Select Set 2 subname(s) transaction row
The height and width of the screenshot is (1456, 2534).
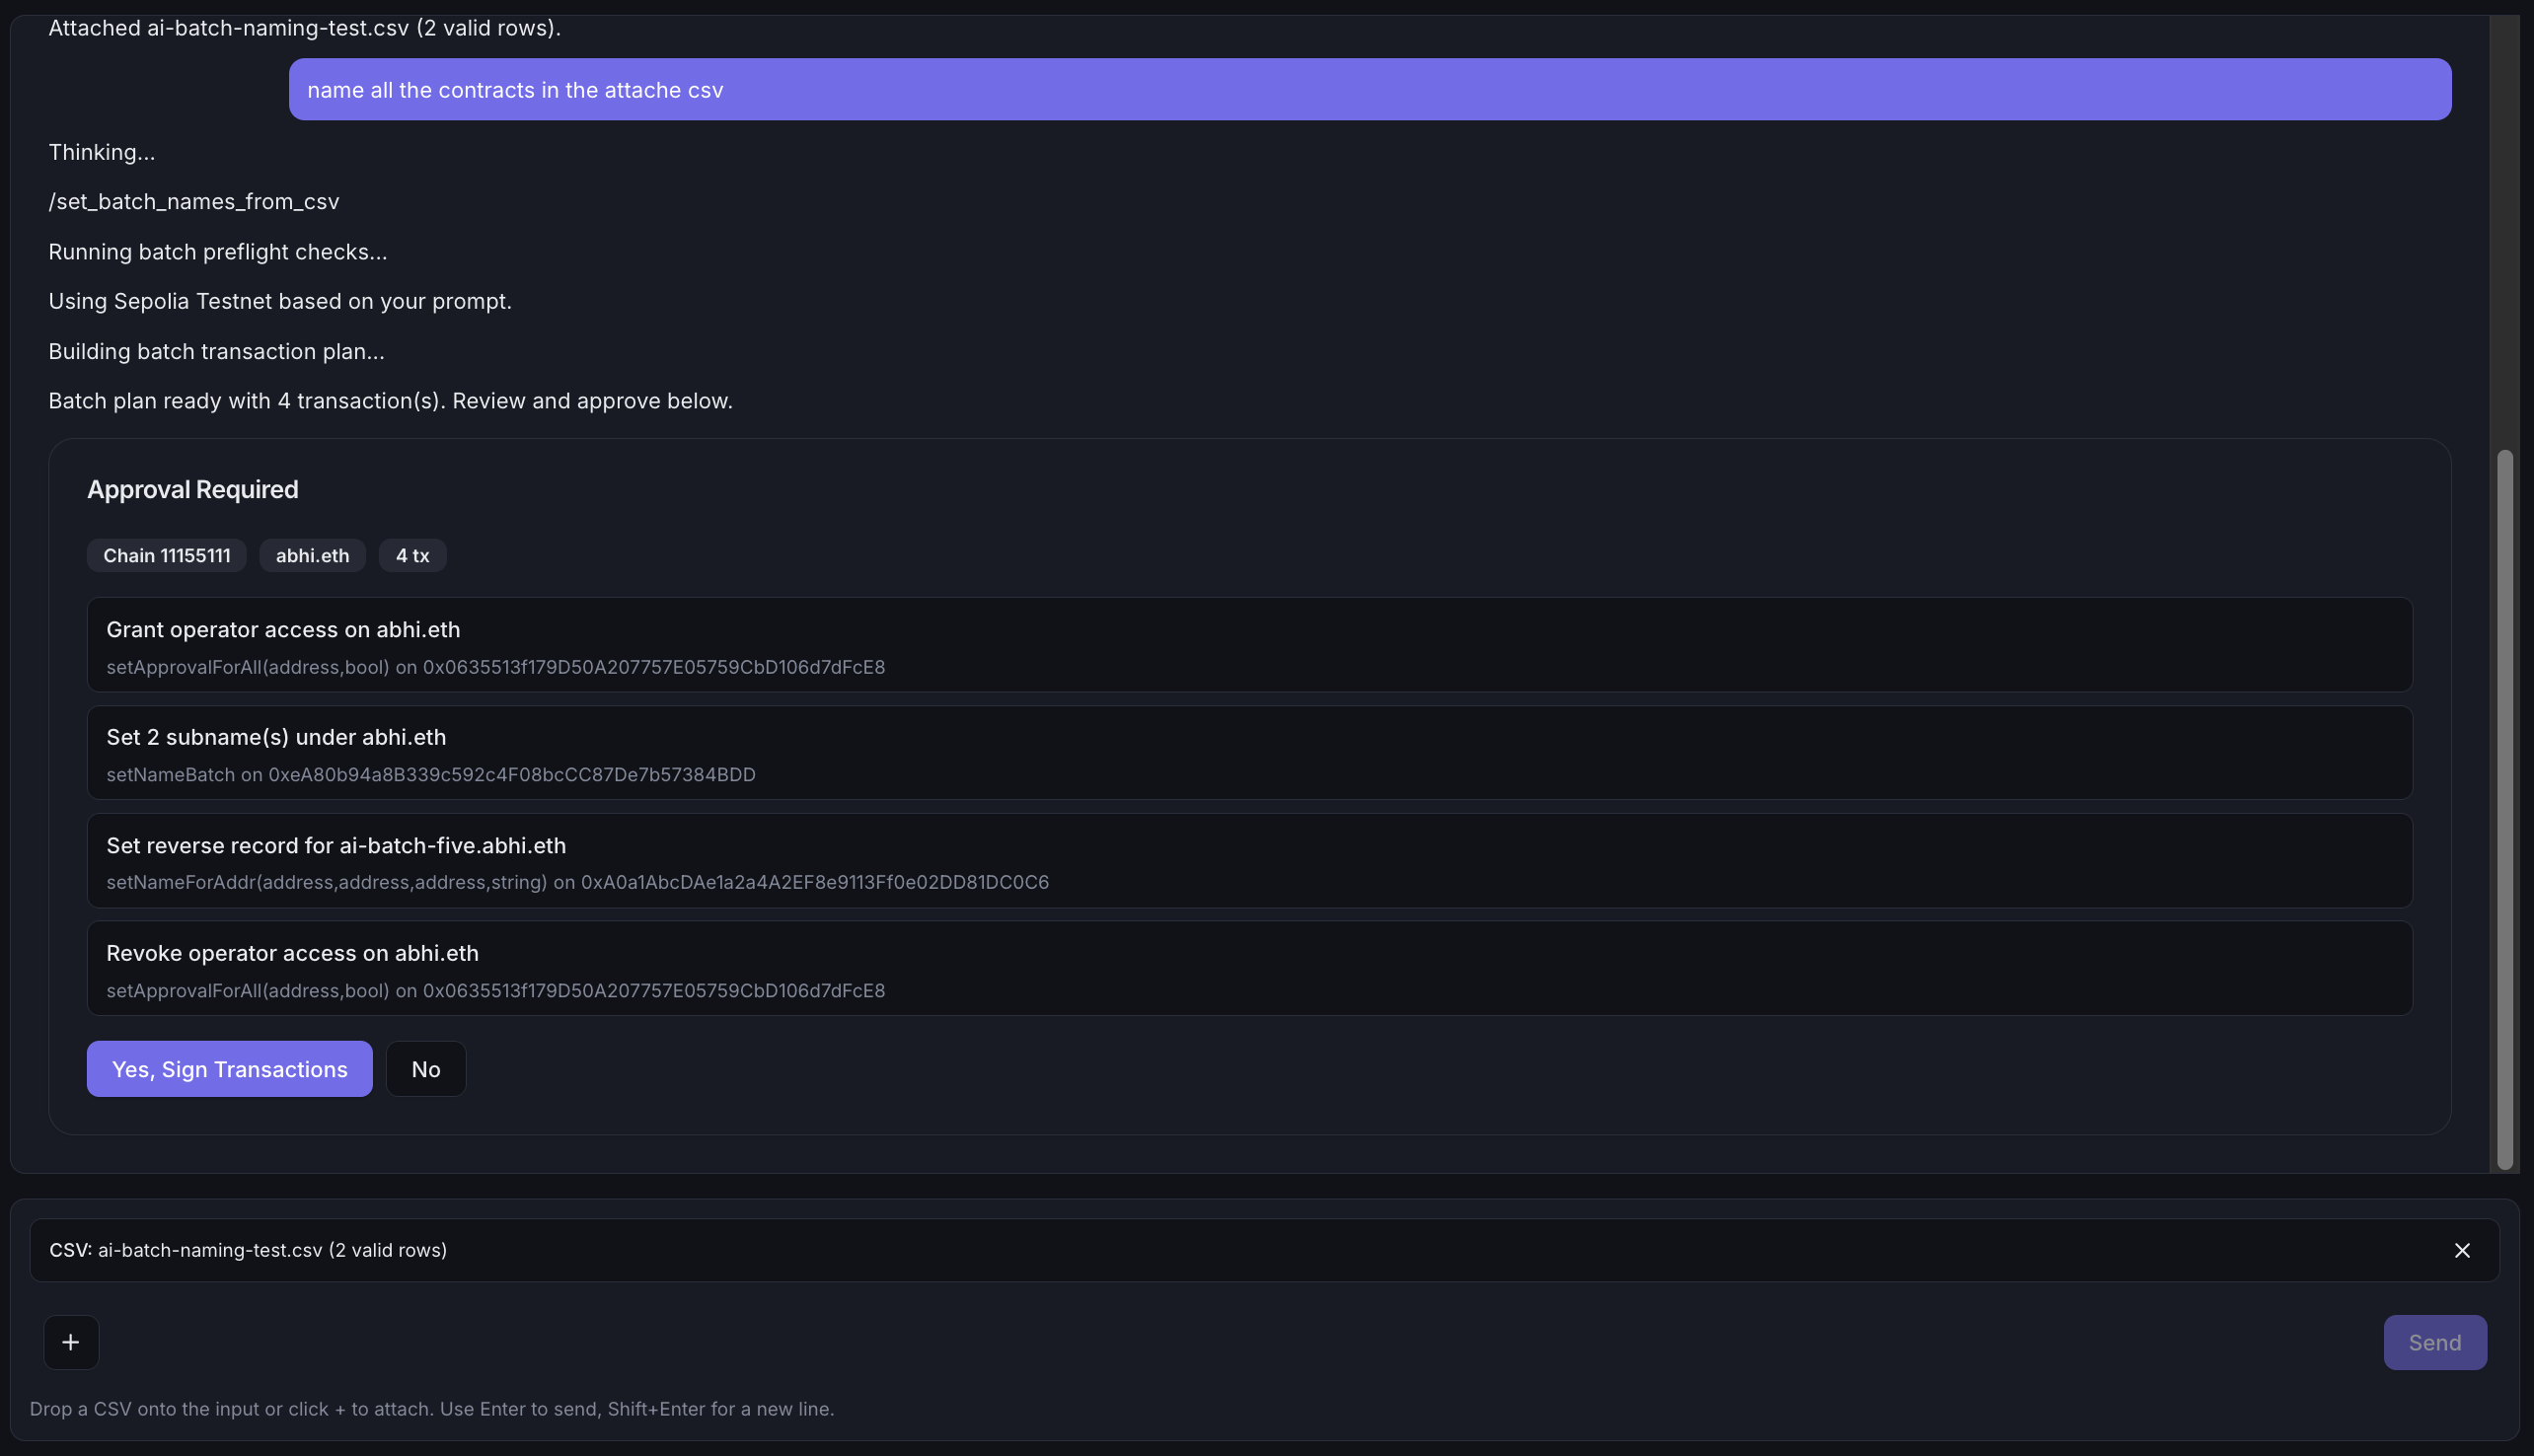(1249, 753)
